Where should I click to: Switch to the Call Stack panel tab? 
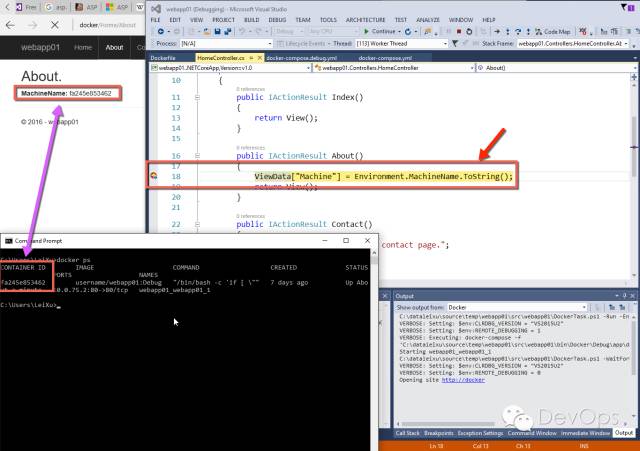pos(407,433)
